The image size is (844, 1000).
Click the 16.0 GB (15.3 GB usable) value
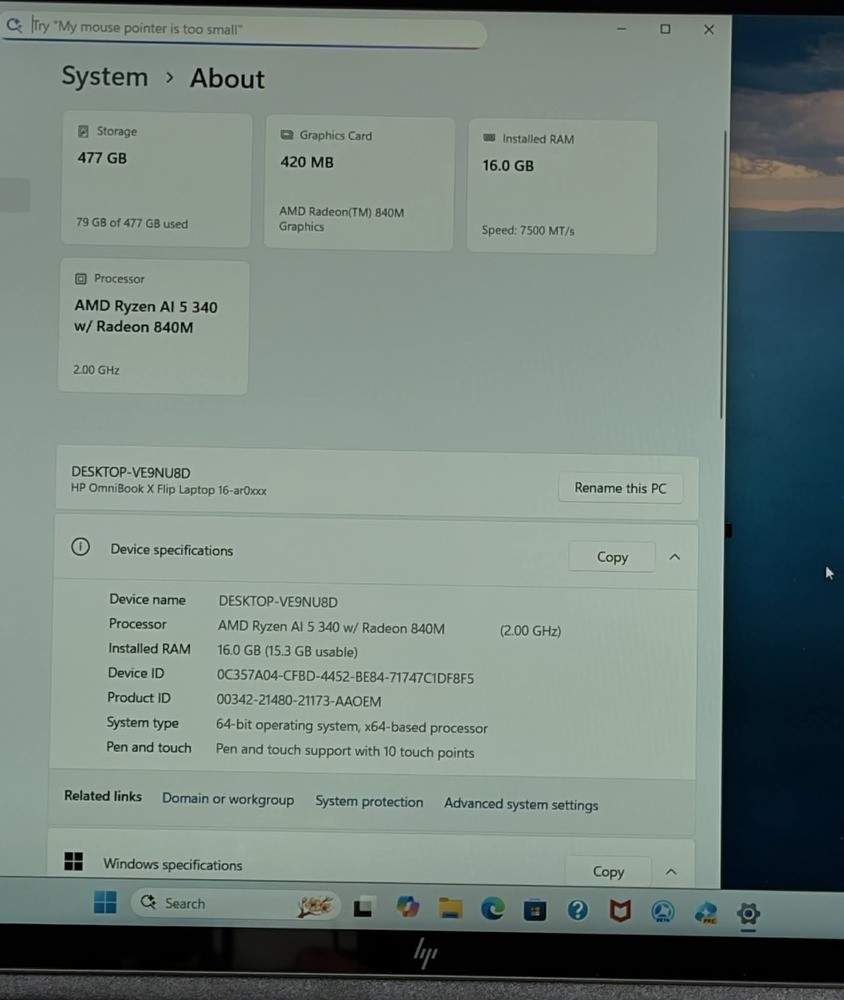(x=287, y=651)
